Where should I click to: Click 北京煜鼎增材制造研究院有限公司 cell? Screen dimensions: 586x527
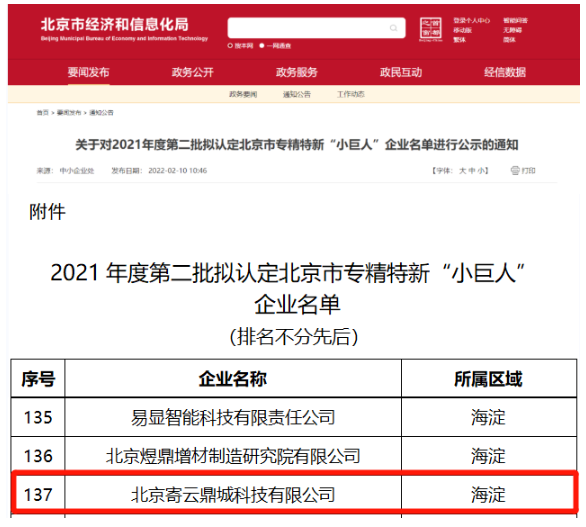tap(233, 456)
